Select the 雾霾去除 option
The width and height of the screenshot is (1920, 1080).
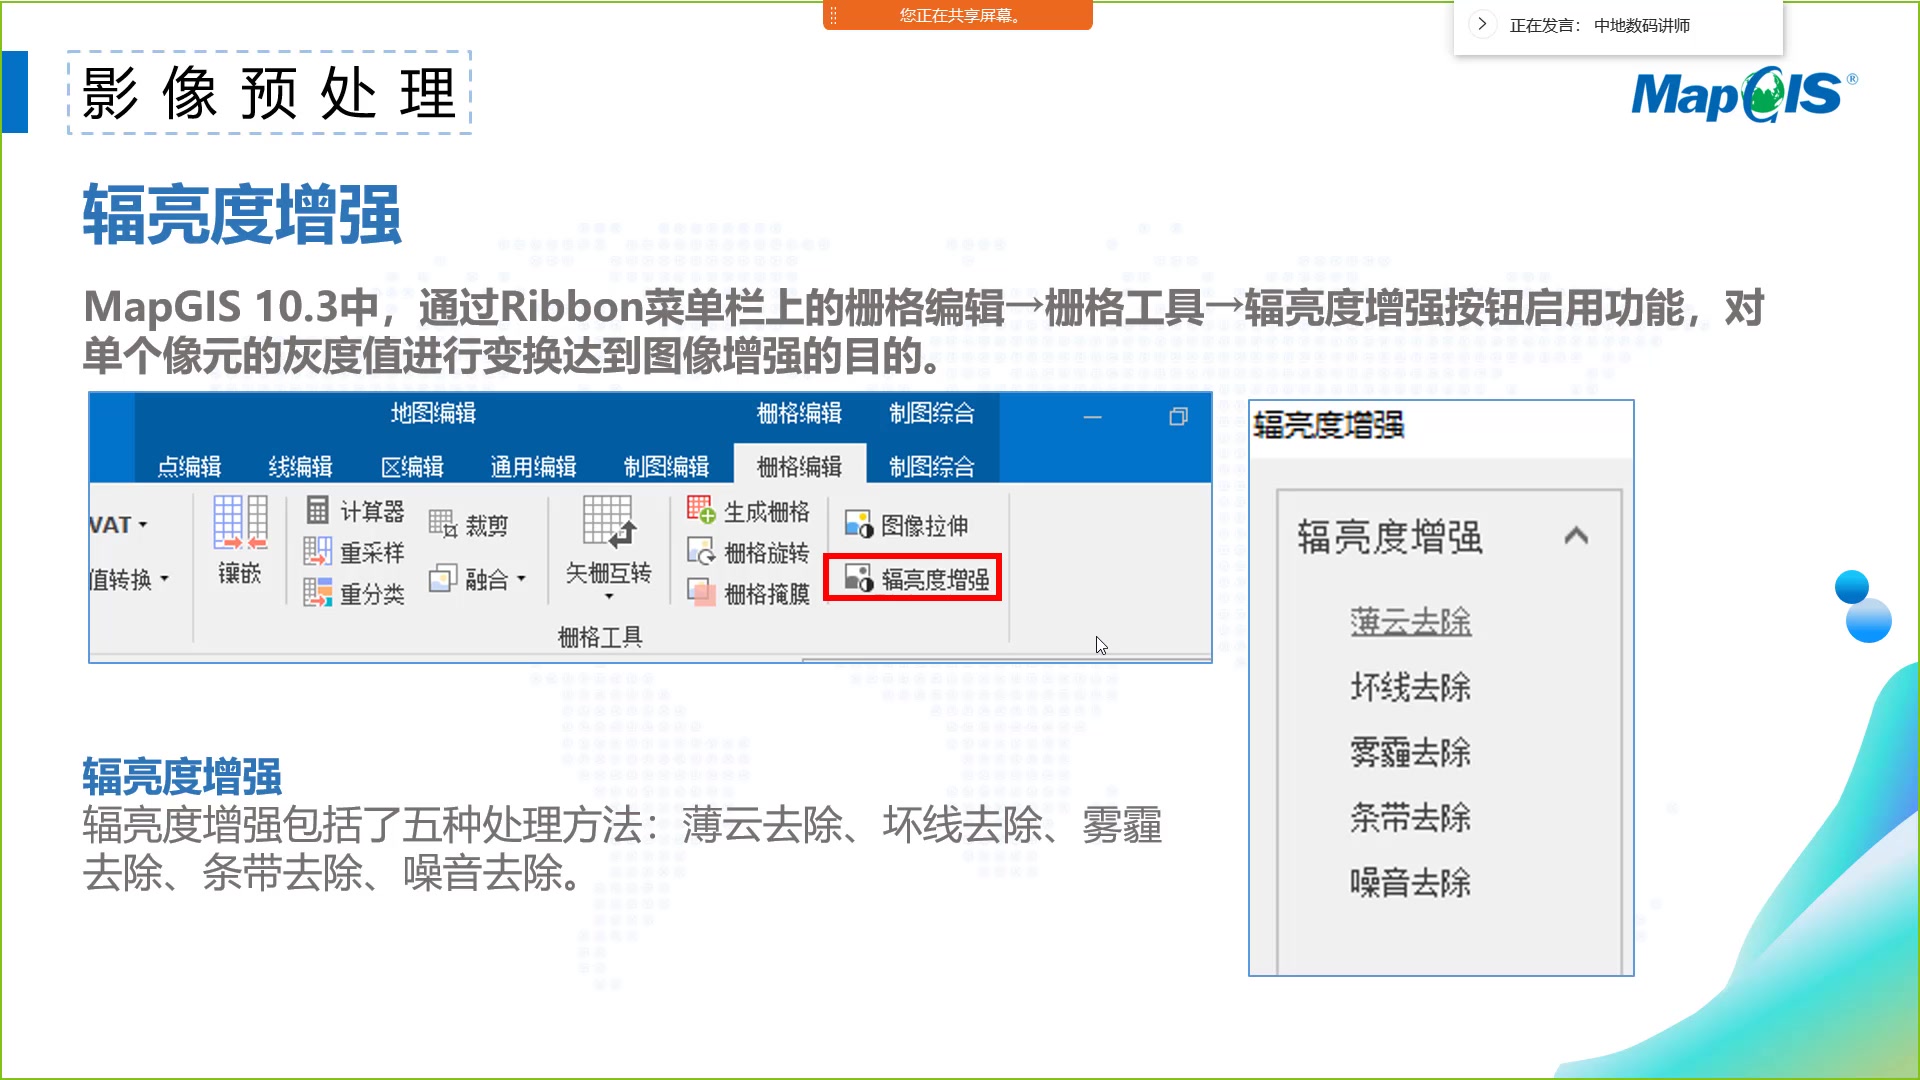tap(1410, 752)
